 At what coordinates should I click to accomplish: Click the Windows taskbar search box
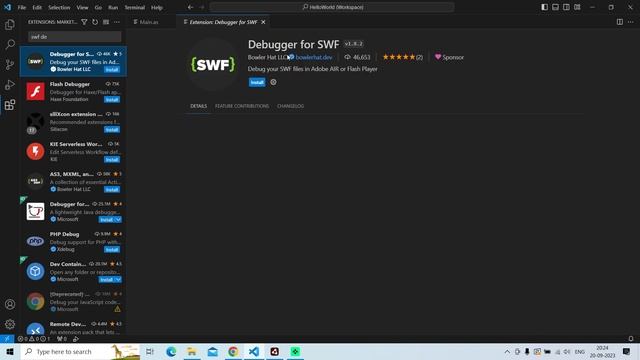point(80,351)
